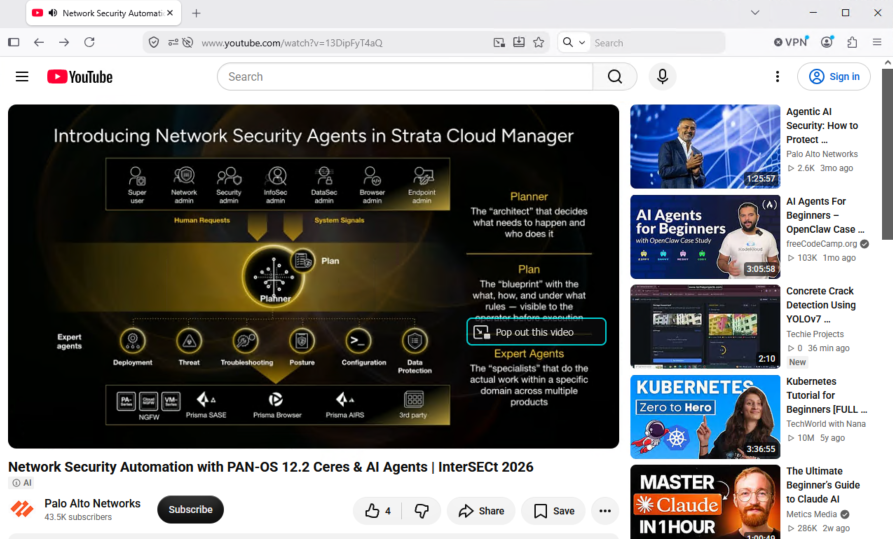Image resolution: width=893 pixels, height=539 pixels.
Task: Open title 'Concrete Crack Detection Using YOLOv7'
Action: click(821, 305)
